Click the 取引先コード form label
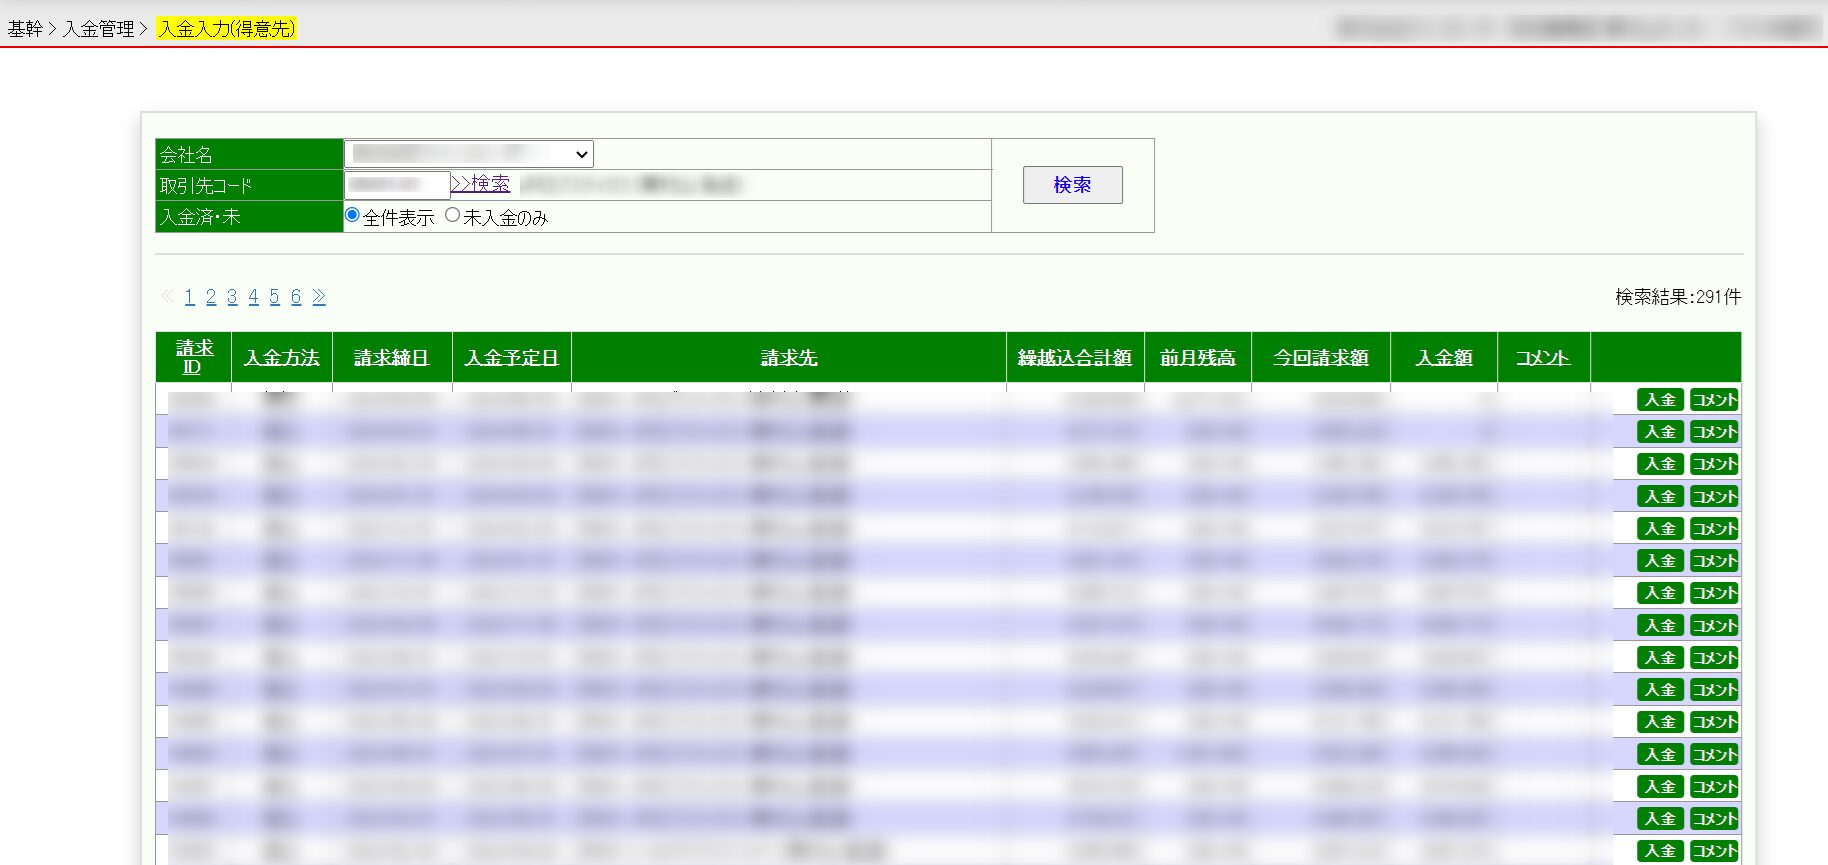The image size is (1828, 865). (x=206, y=186)
